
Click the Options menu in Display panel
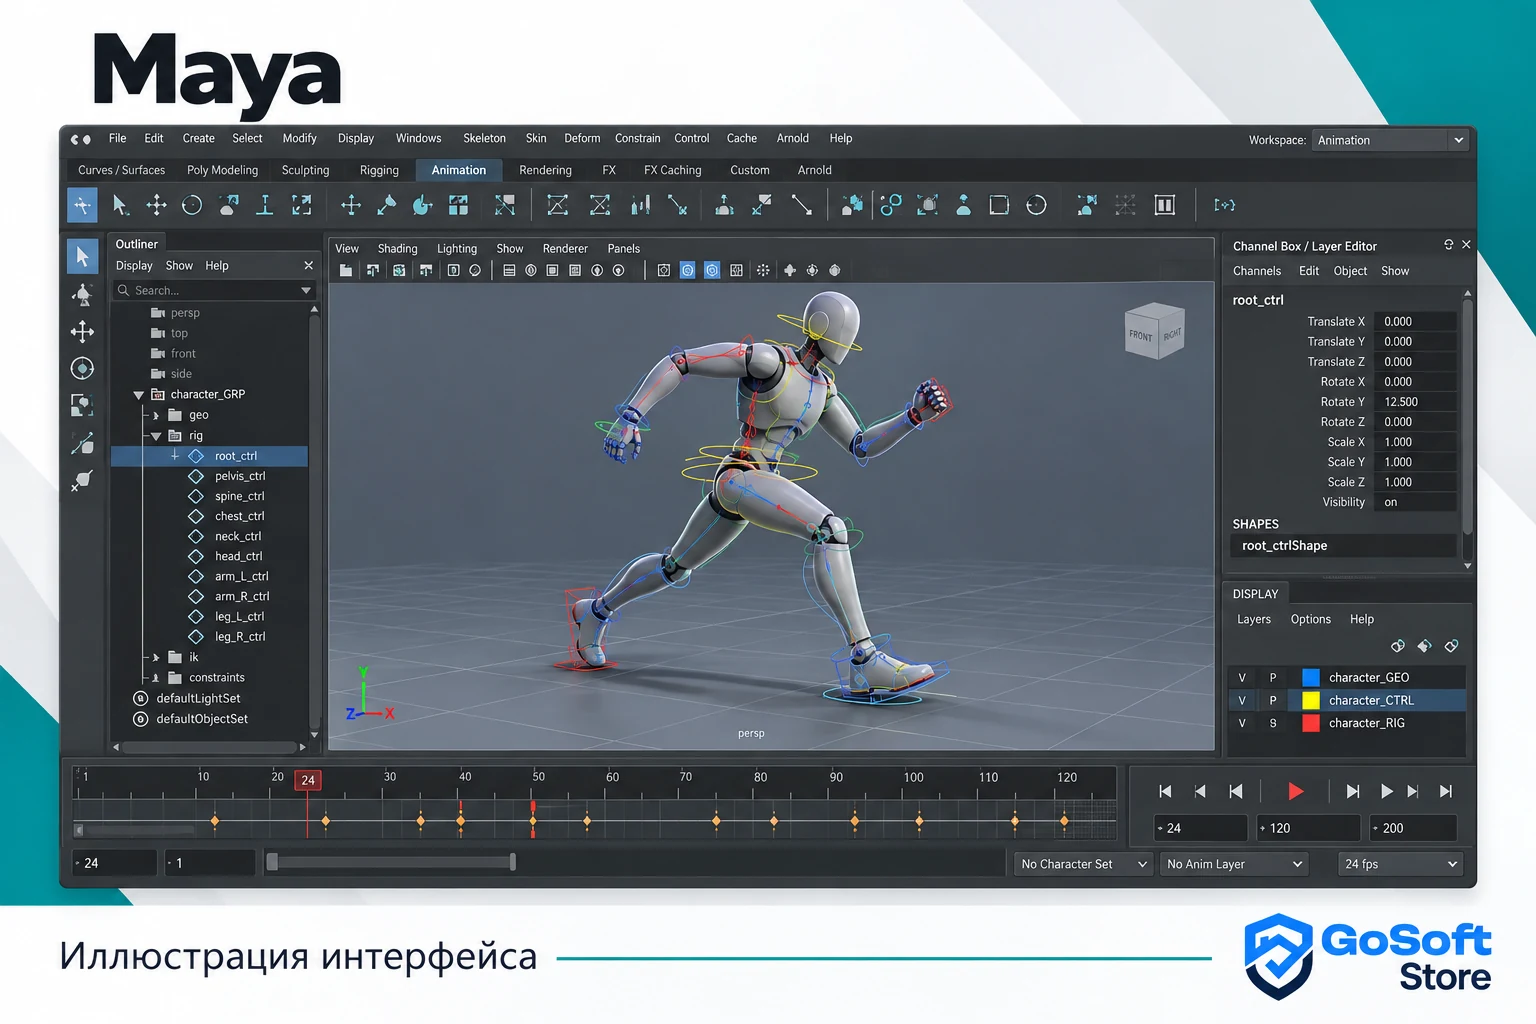click(x=1310, y=619)
